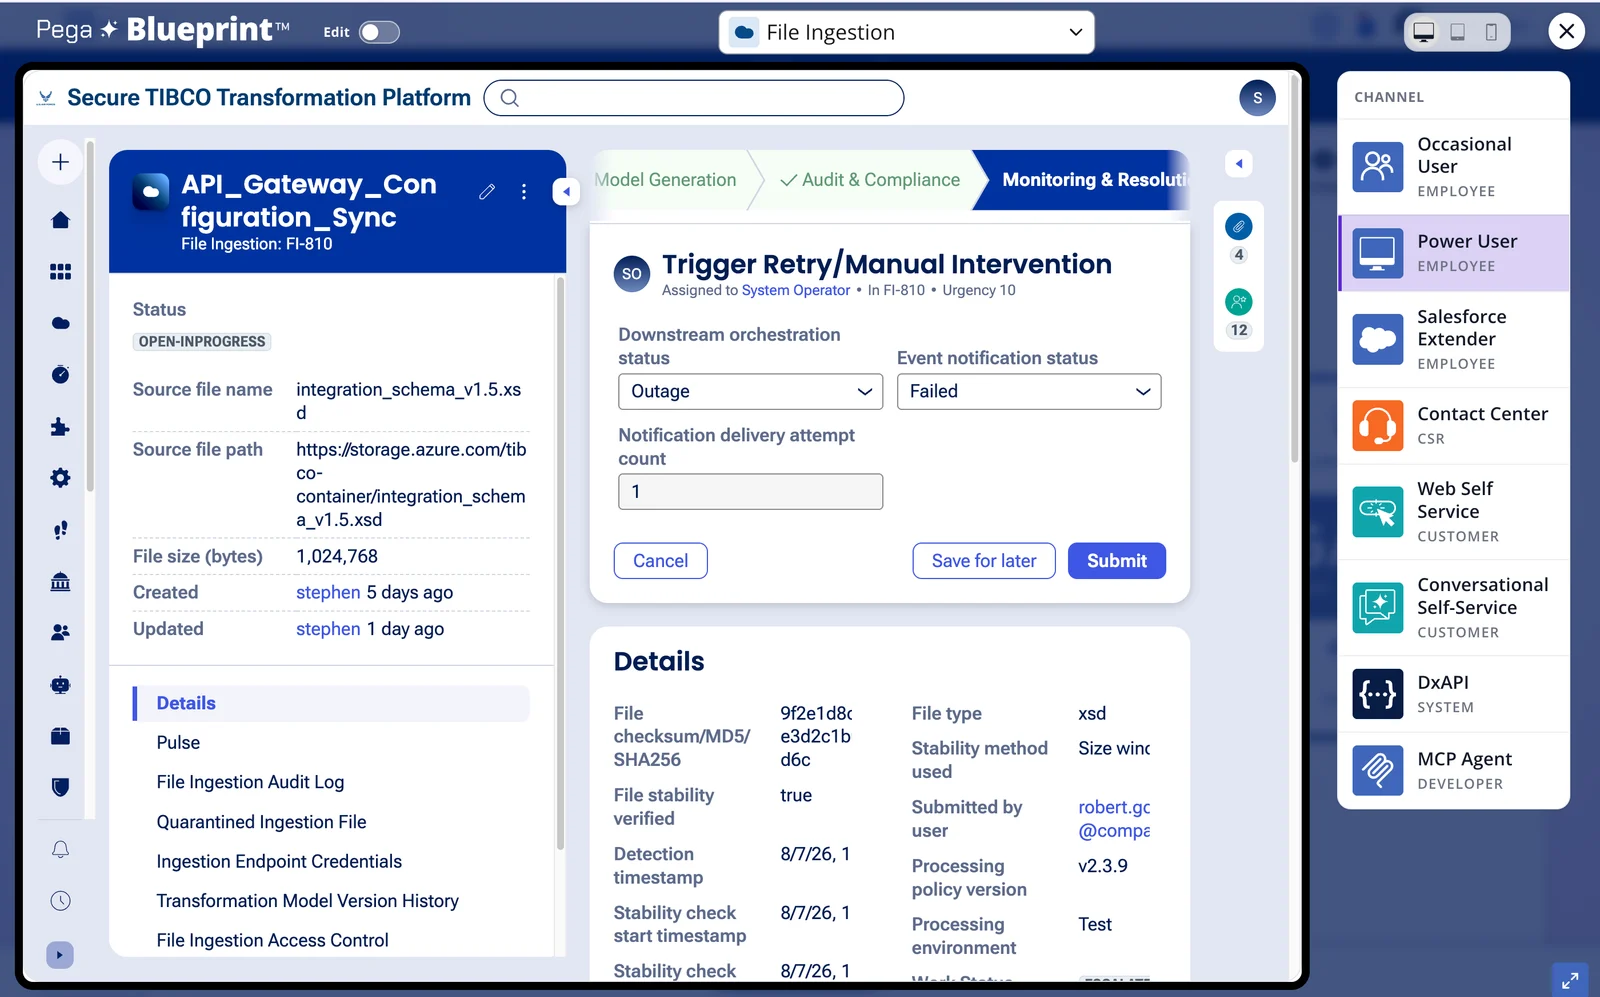Submit the Trigger Retry assignment
This screenshot has height=997, width=1600.
(1117, 561)
